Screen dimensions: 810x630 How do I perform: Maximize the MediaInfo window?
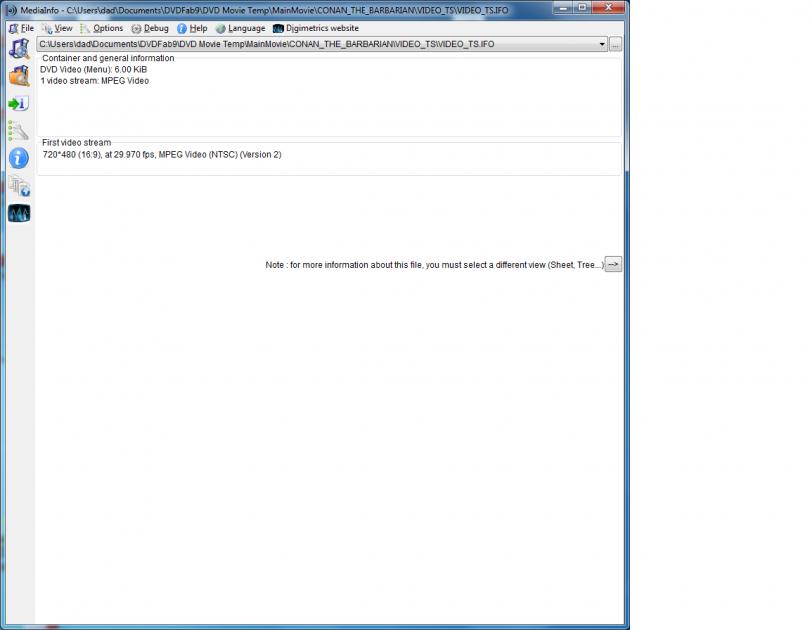tap(582, 8)
